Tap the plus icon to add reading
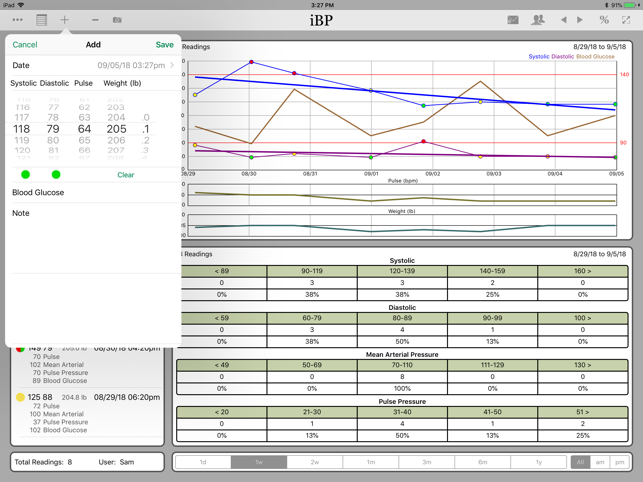This screenshot has width=643, height=482. tap(65, 20)
